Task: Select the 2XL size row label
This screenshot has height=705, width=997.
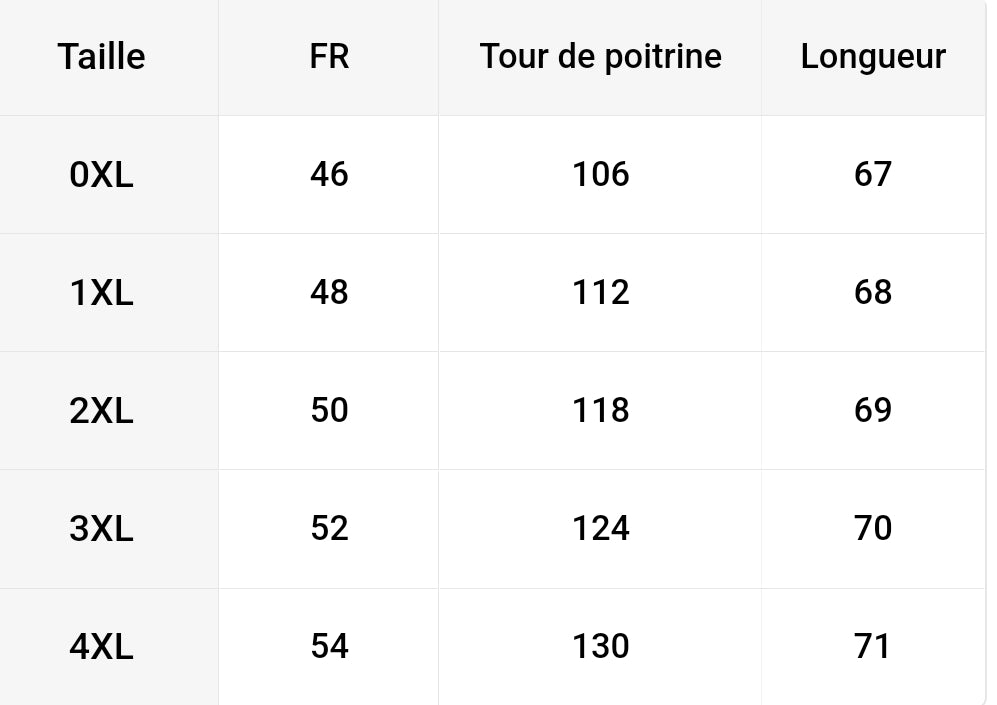Action: 102,411
